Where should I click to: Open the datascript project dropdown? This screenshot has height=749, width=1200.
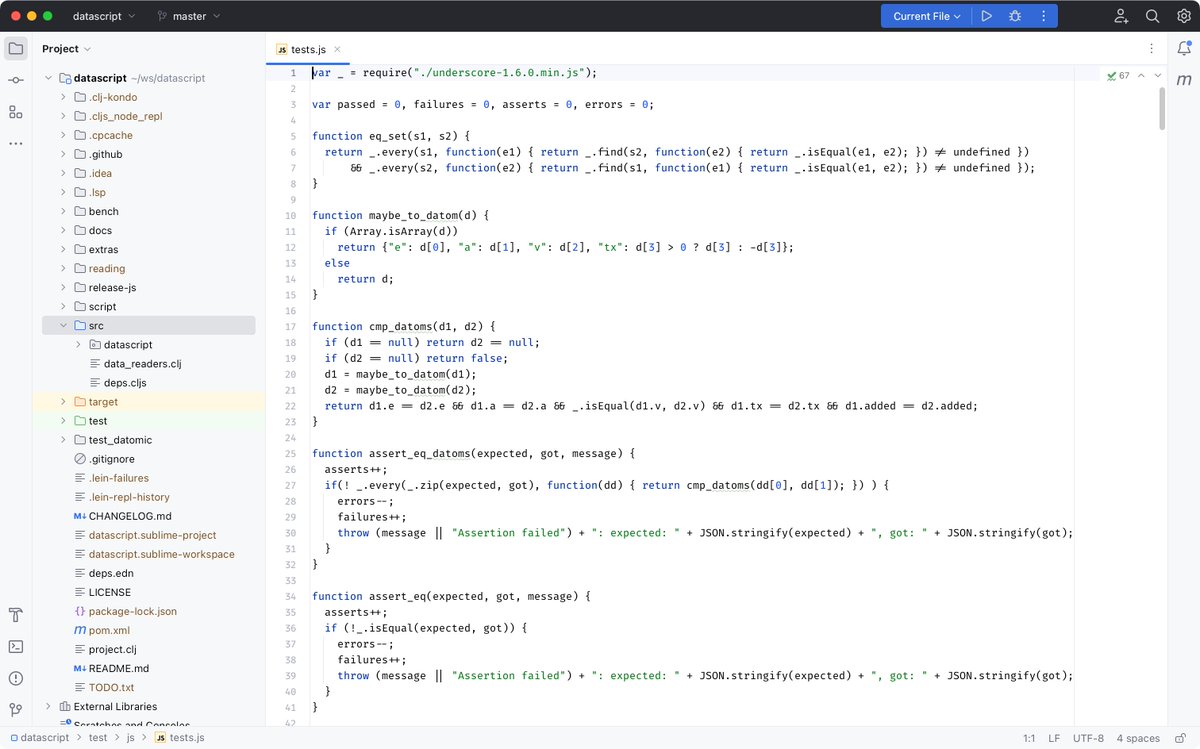(105, 16)
